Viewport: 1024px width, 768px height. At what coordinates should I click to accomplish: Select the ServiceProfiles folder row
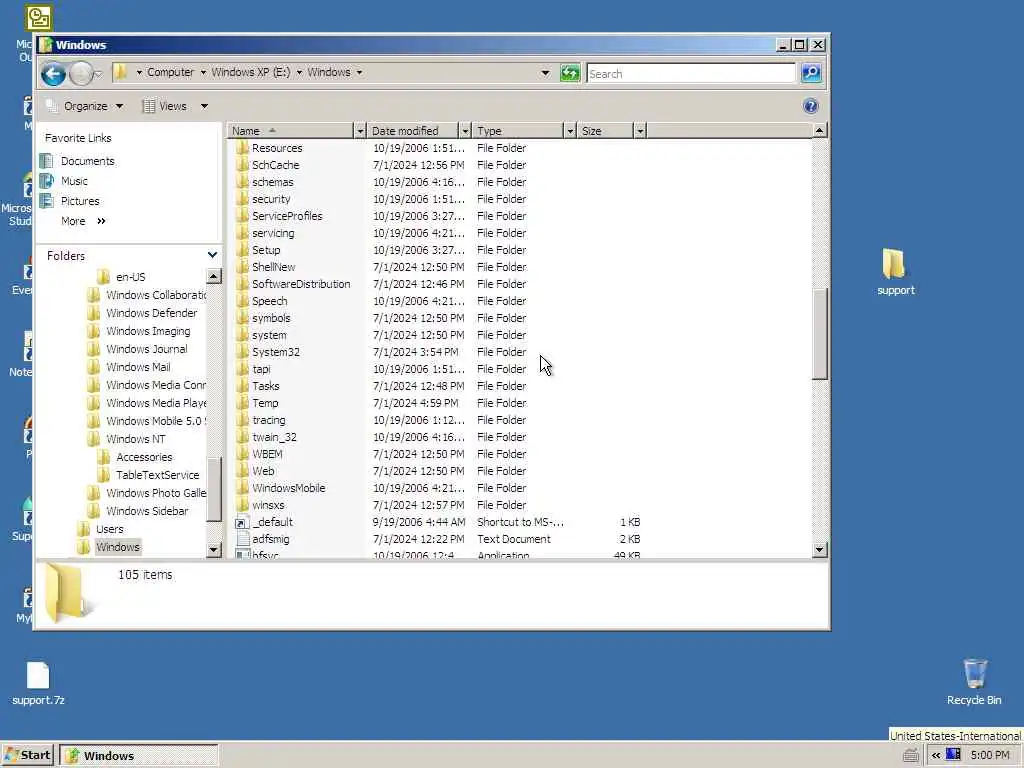[x=438, y=216]
